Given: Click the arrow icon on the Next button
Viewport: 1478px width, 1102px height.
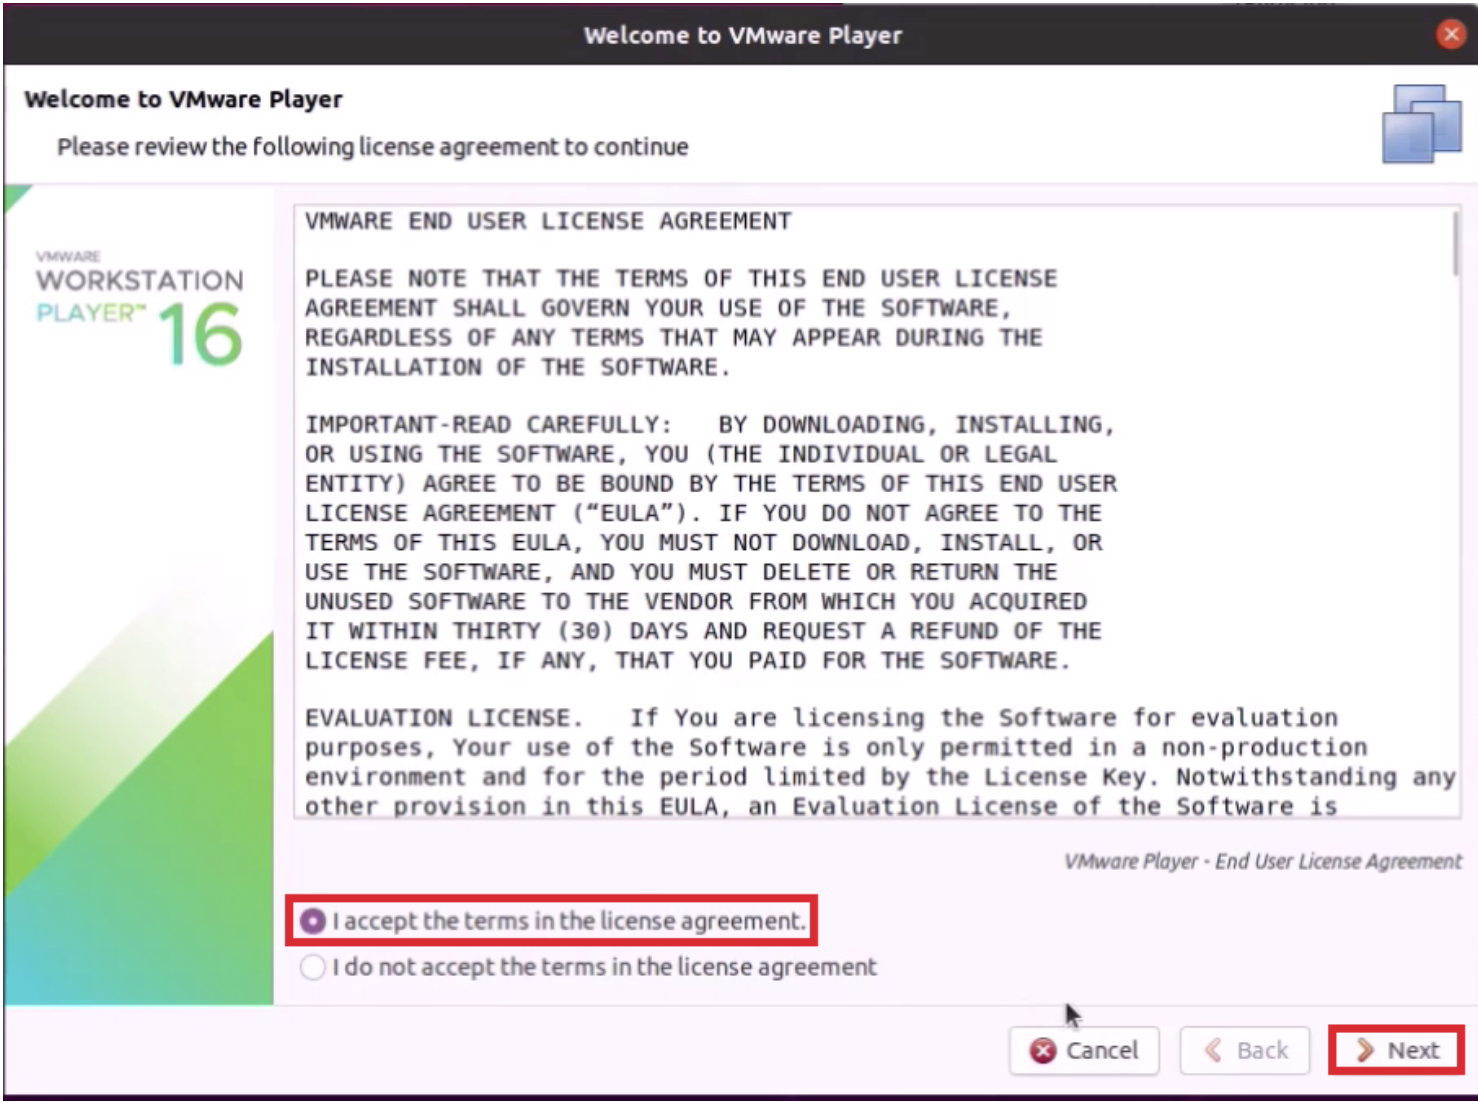Looking at the screenshot, I should pyautogui.click(x=1364, y=1050).
